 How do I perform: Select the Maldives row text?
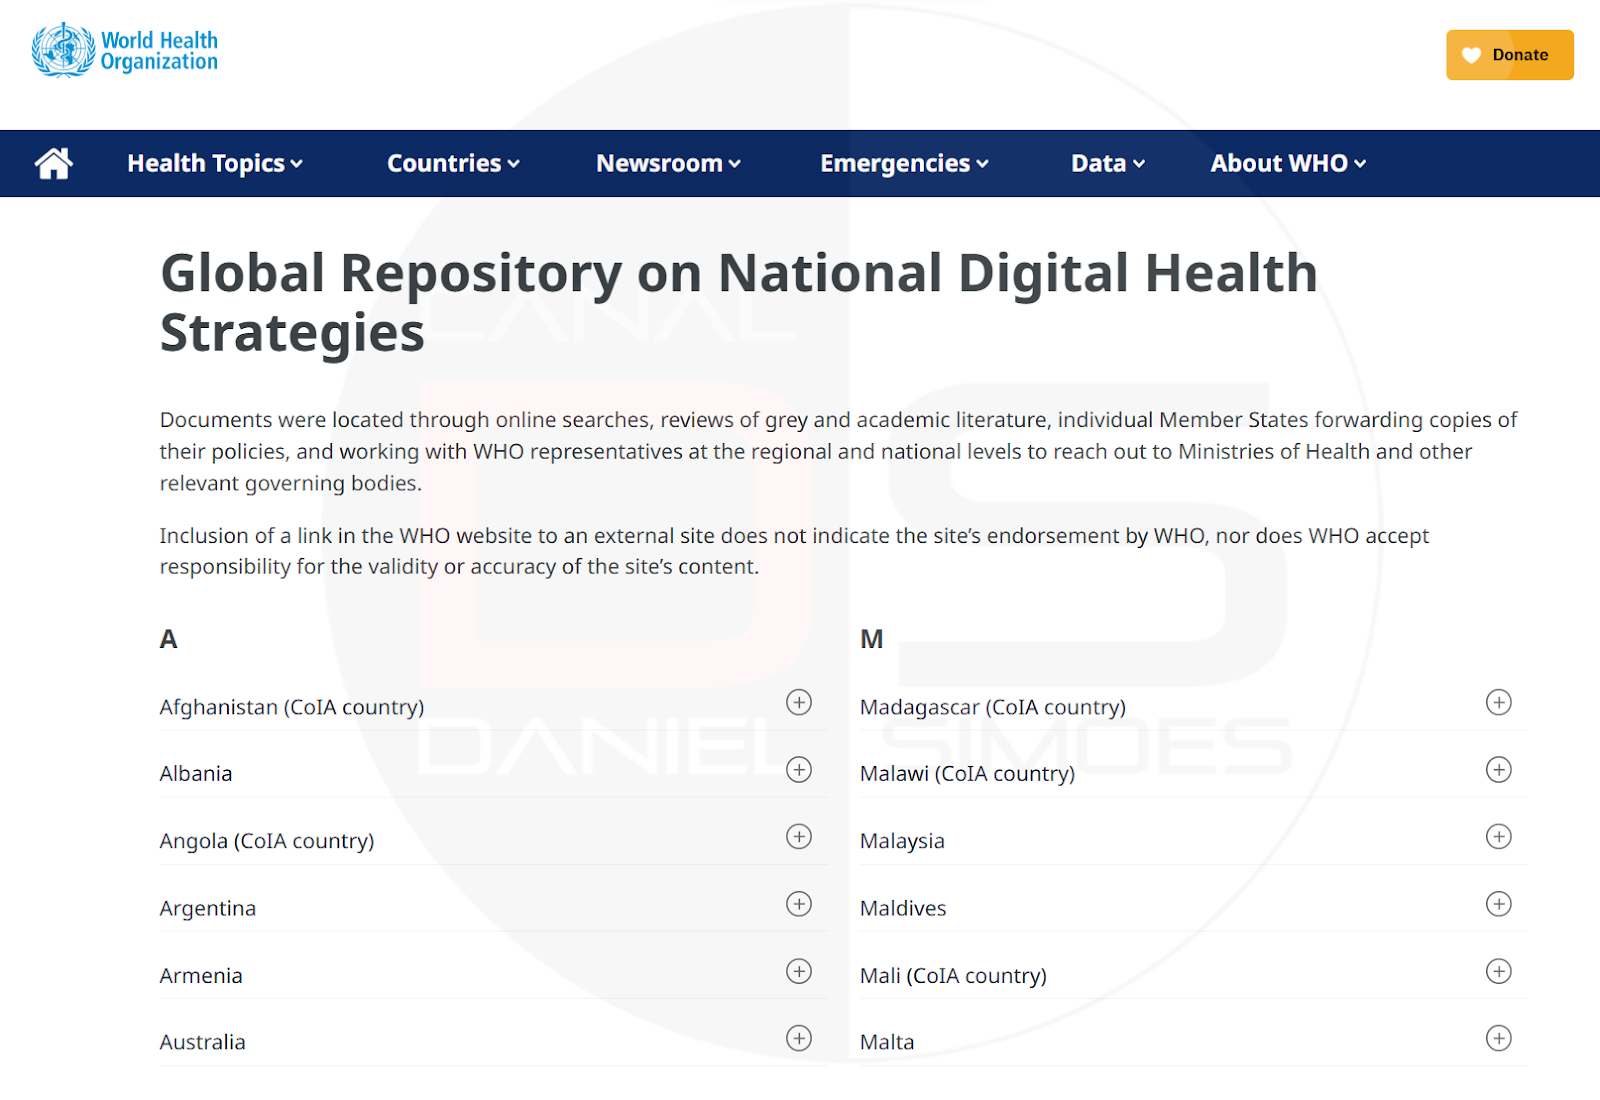[903, 908]
